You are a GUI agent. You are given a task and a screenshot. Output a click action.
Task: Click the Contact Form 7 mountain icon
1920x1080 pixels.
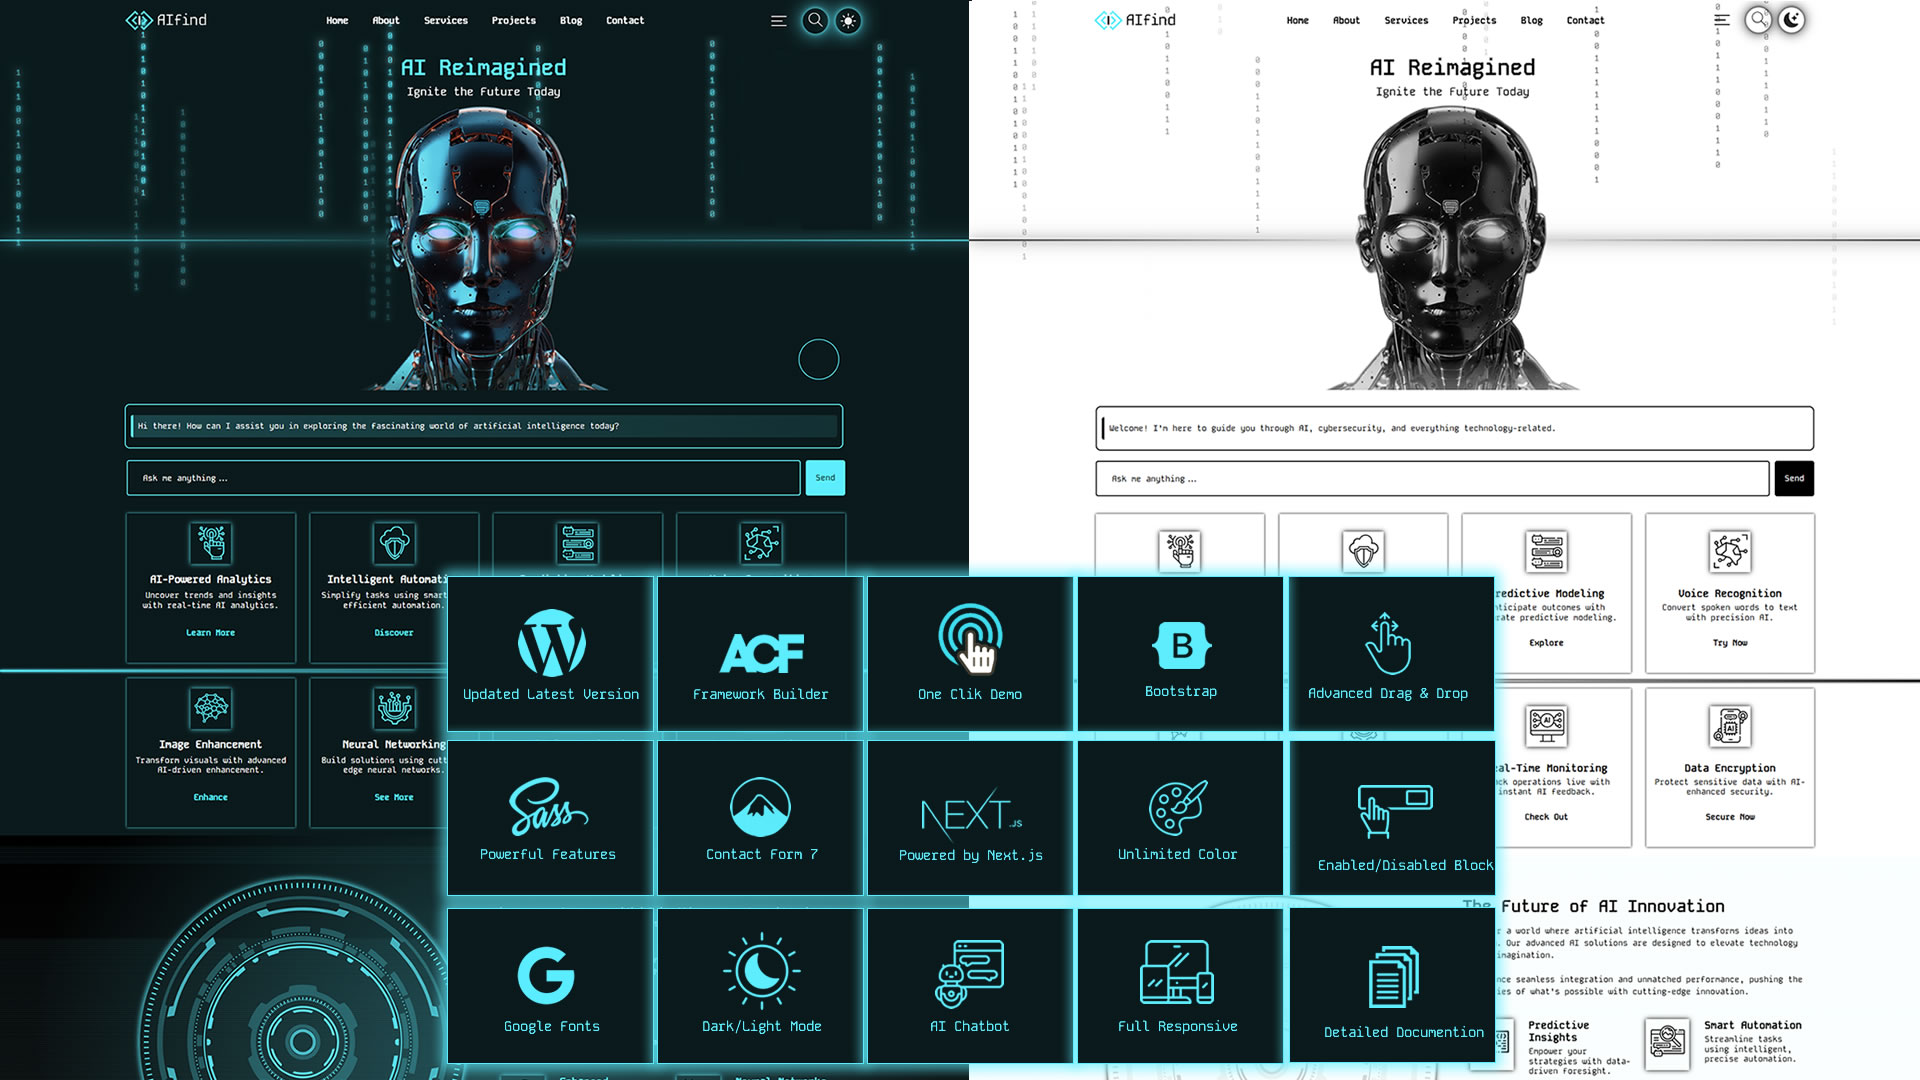pos(760,807)
